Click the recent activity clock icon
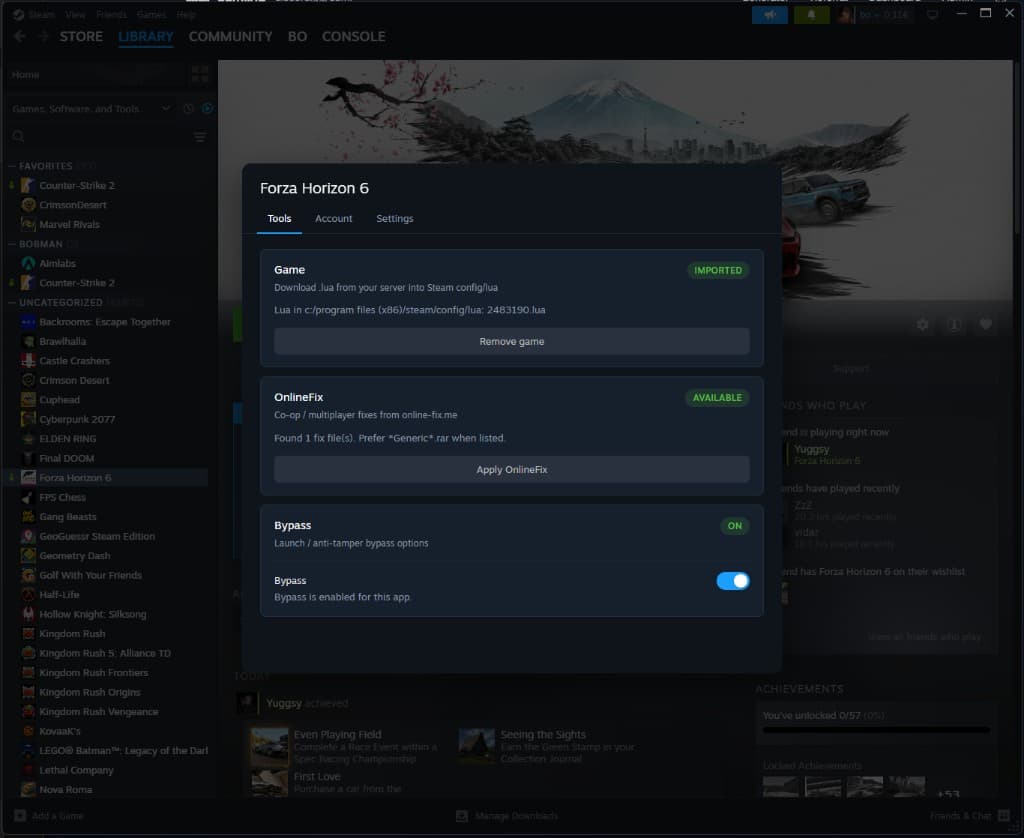 point(188,108)
